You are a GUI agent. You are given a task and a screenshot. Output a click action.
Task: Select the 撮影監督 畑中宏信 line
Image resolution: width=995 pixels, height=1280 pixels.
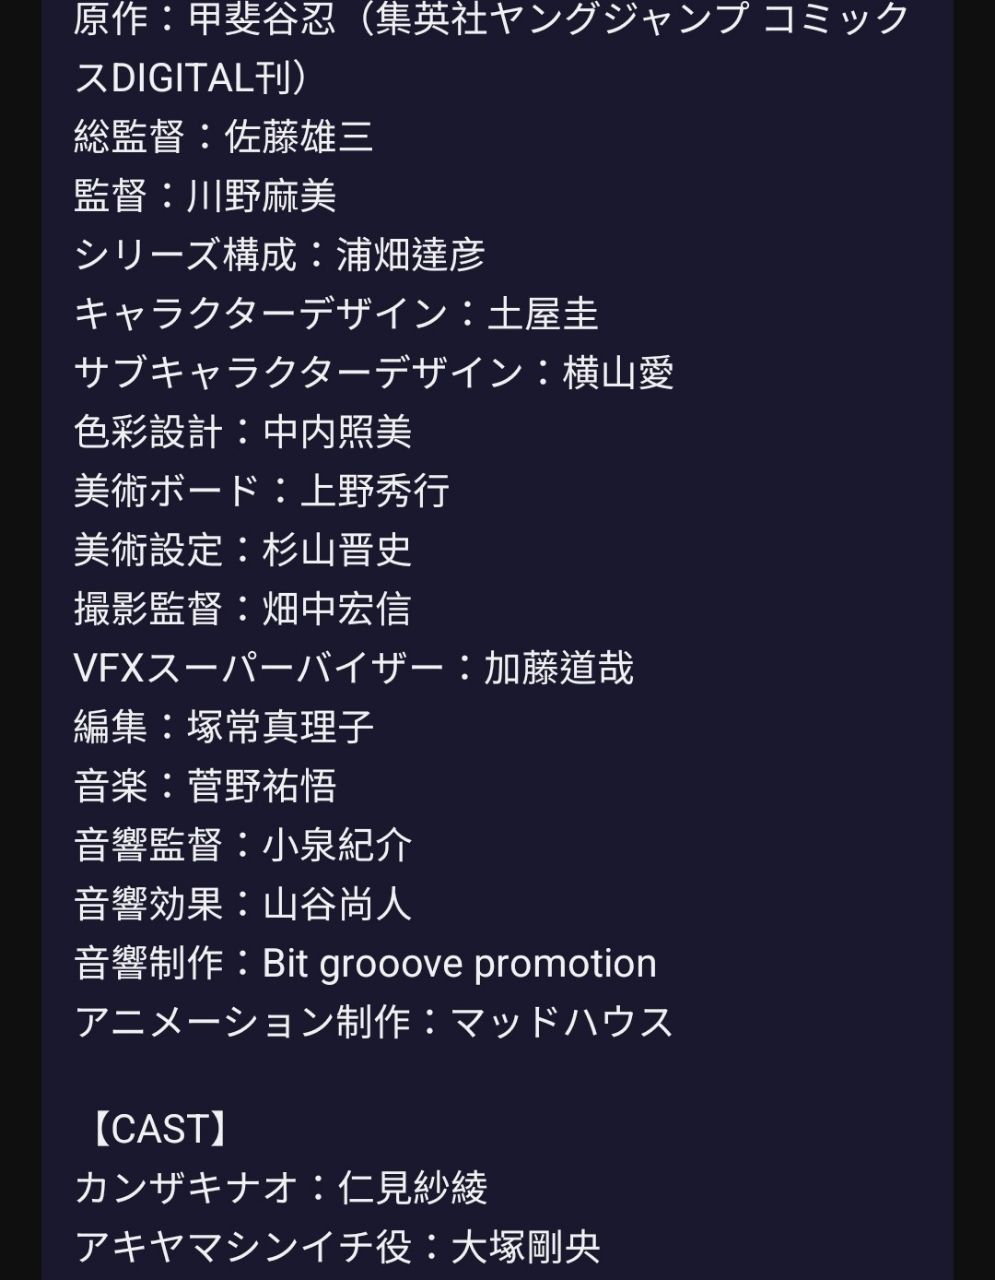(243, 609)
